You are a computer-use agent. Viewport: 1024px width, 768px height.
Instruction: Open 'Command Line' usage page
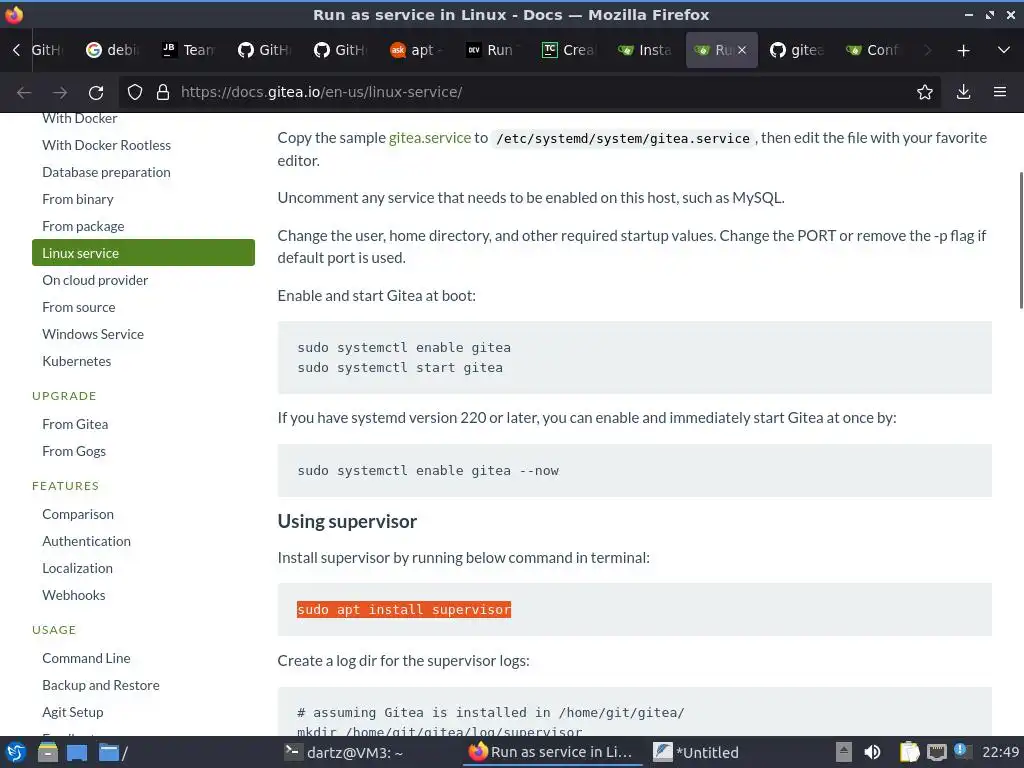point(86,658)
